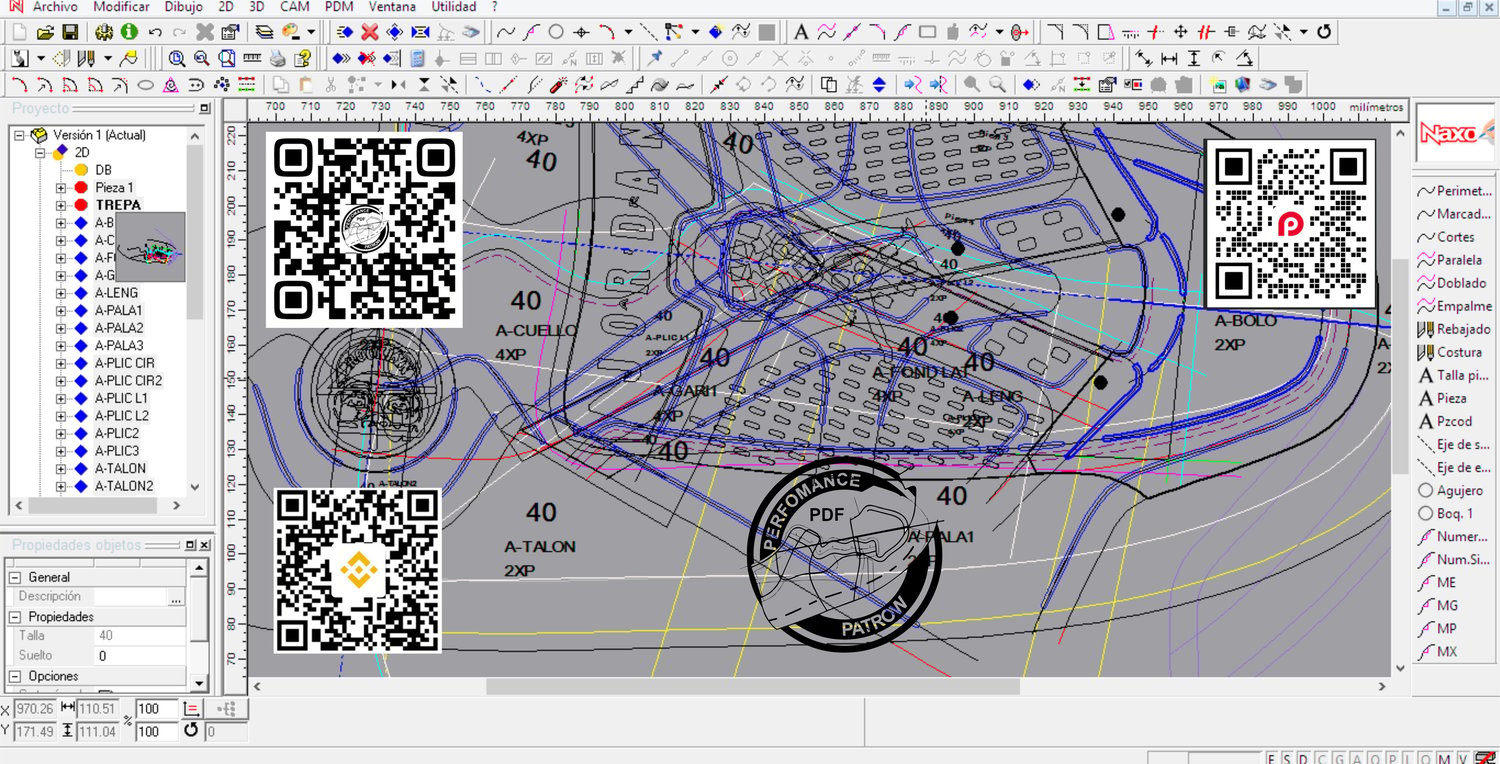Viewport: 1500px width, 764px height.
Task: Click the blue up-down triangles icon
Action: (x=879, y=84)
